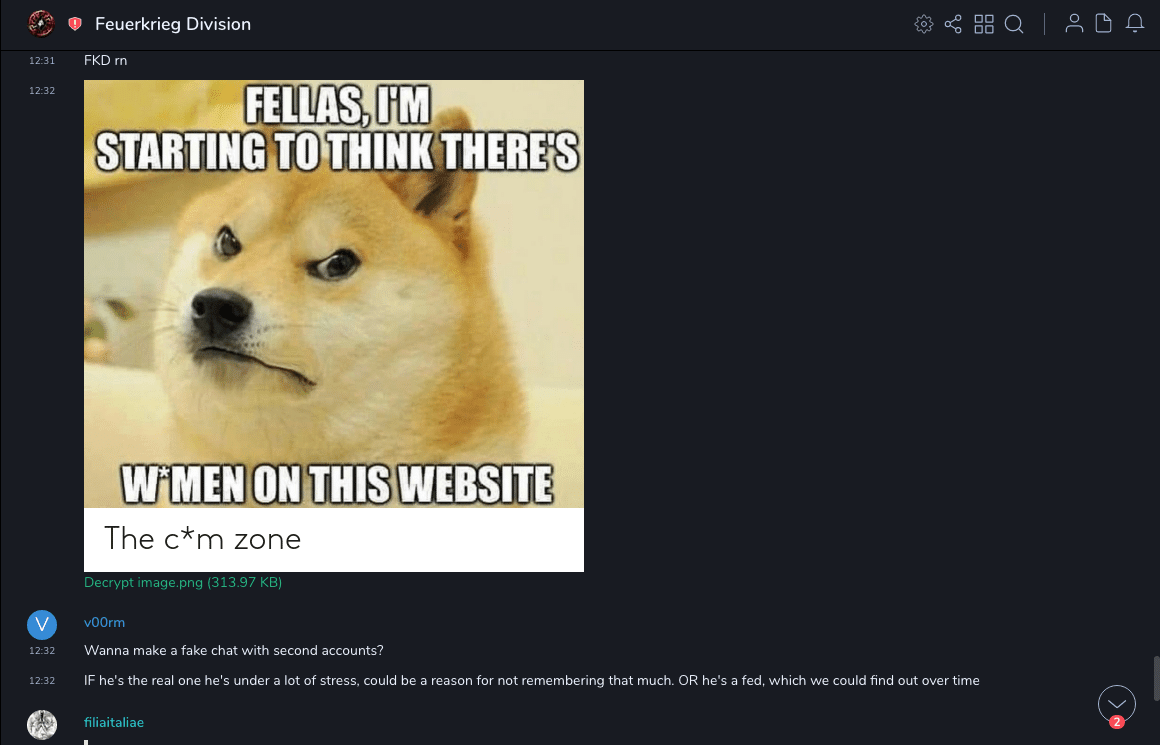
Task: Click the Feuerkrieg Division room avatar
Action: [x=41, y=24]
